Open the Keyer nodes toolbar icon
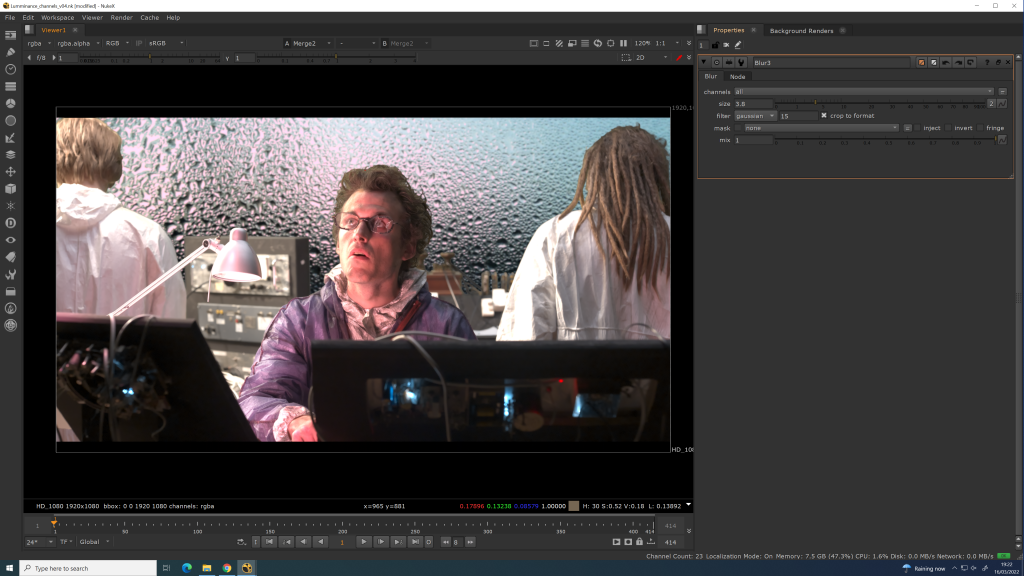This screenshot has height=576, width=1024. click(10, 138)
